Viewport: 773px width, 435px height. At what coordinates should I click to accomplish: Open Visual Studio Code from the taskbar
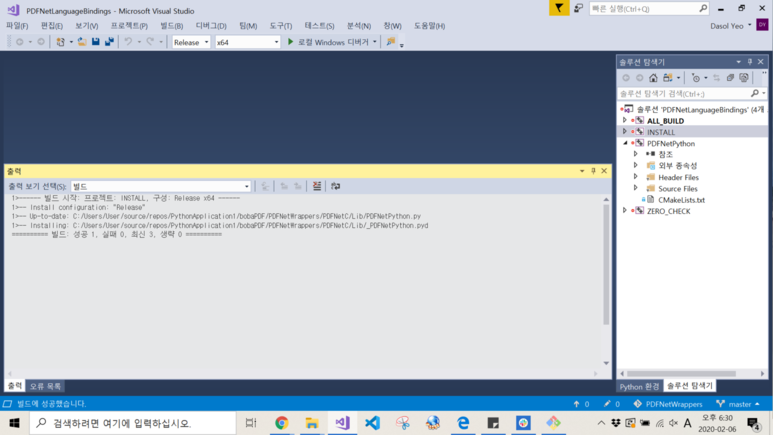point(373,423)
